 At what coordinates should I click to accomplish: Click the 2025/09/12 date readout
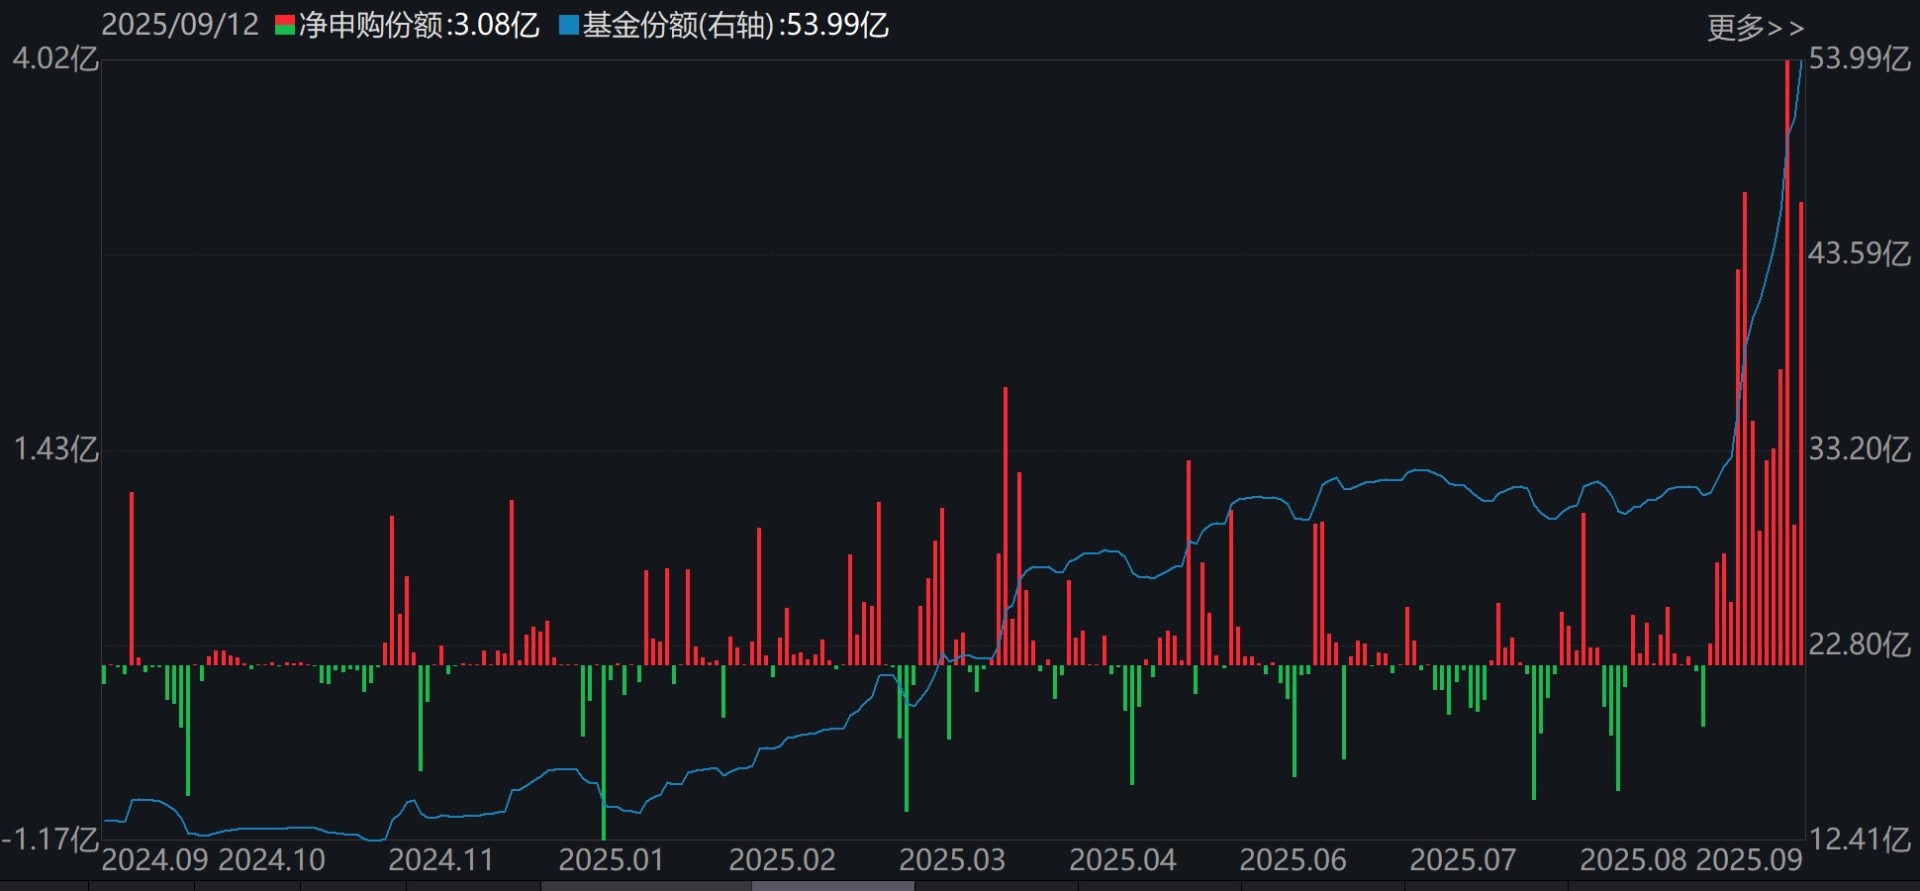point(180,26)
